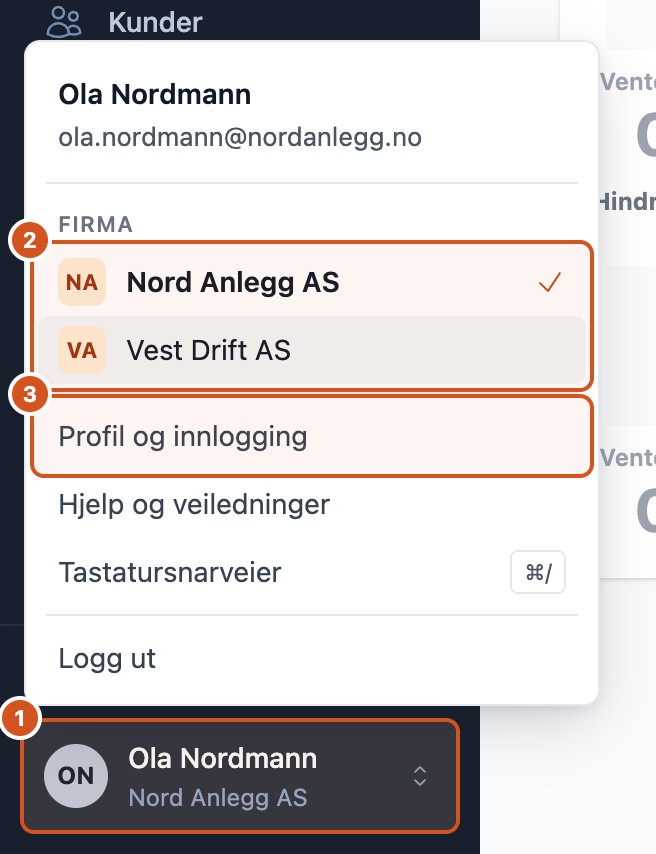Open Hjelp og veiledninger
The image size is (656, 854).
pos(312,504)
